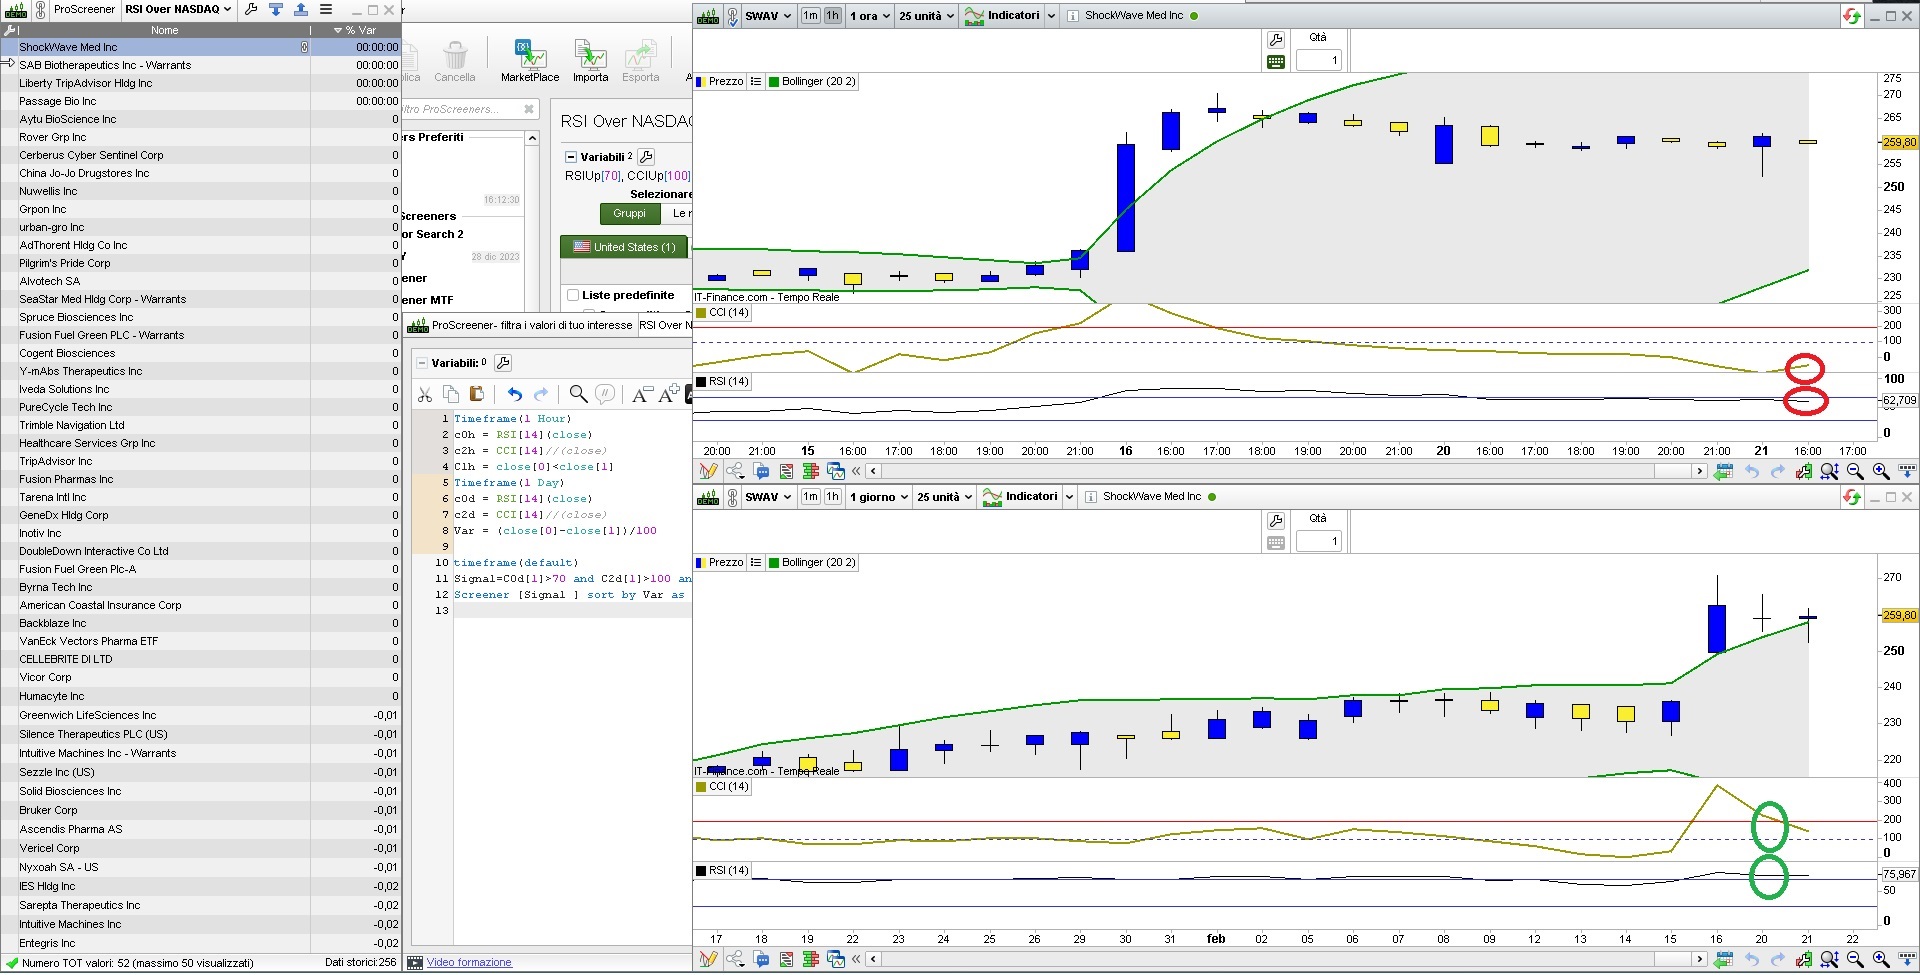Click zoom out magnifier on lower chart toolbar
This screenshot has width=1920, height=975.
(x=1855, y=959)
